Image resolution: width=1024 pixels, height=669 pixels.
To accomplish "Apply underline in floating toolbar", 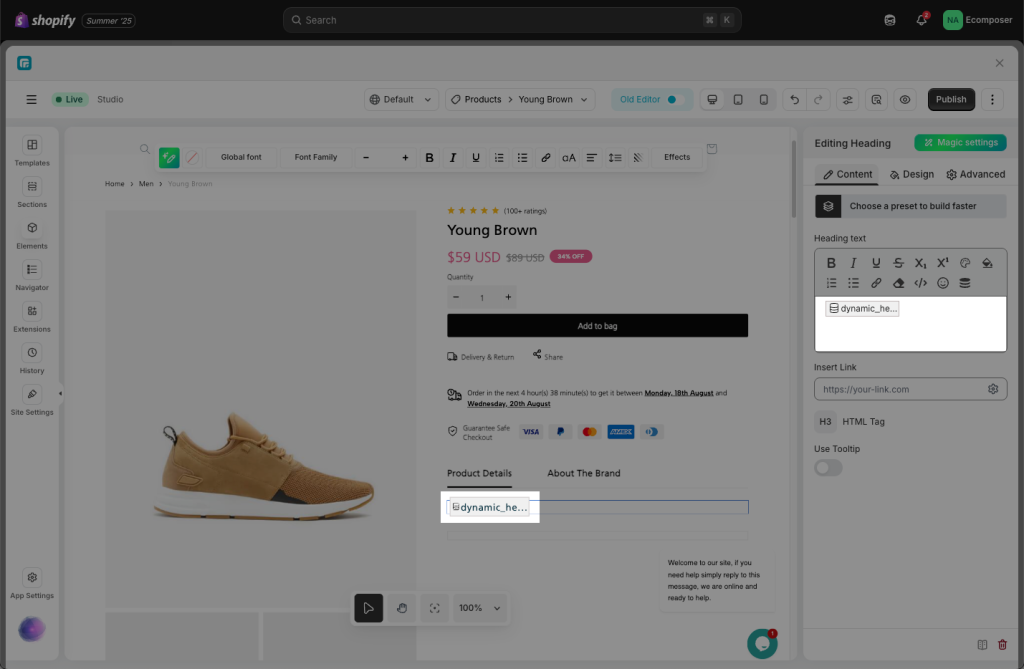I will tap(475, 157).
